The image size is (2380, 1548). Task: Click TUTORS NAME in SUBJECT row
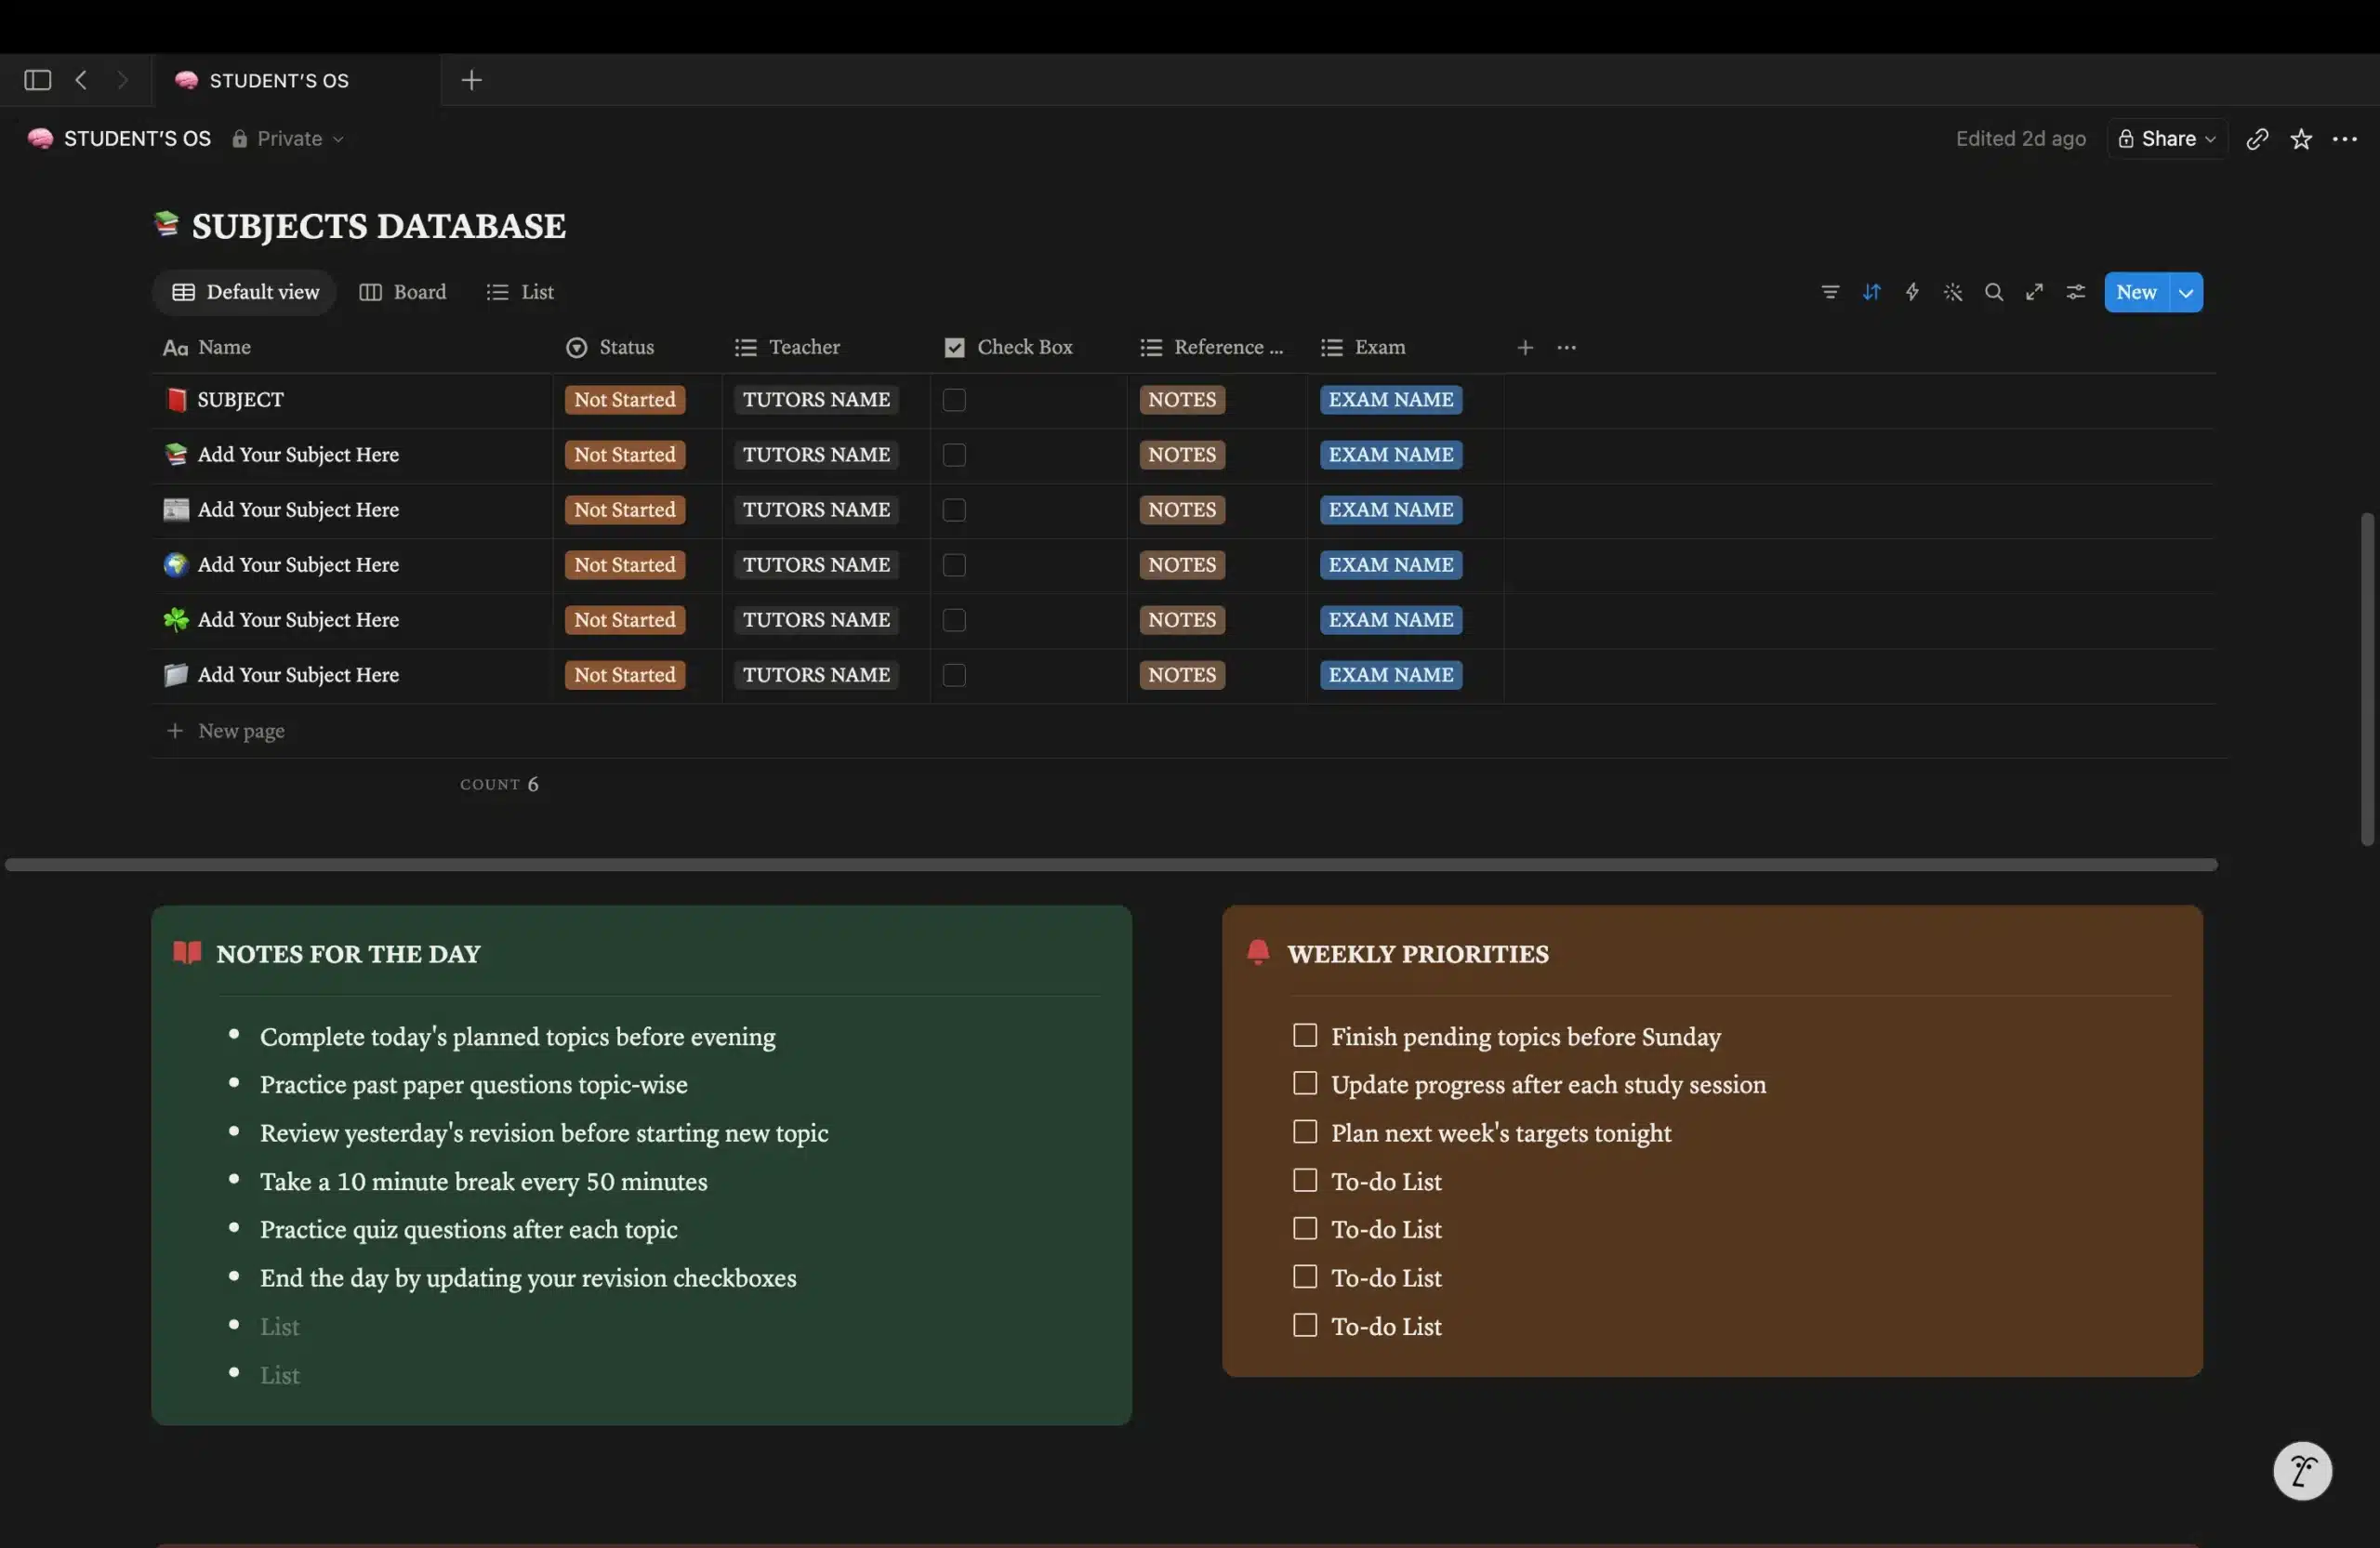point(816,400)
